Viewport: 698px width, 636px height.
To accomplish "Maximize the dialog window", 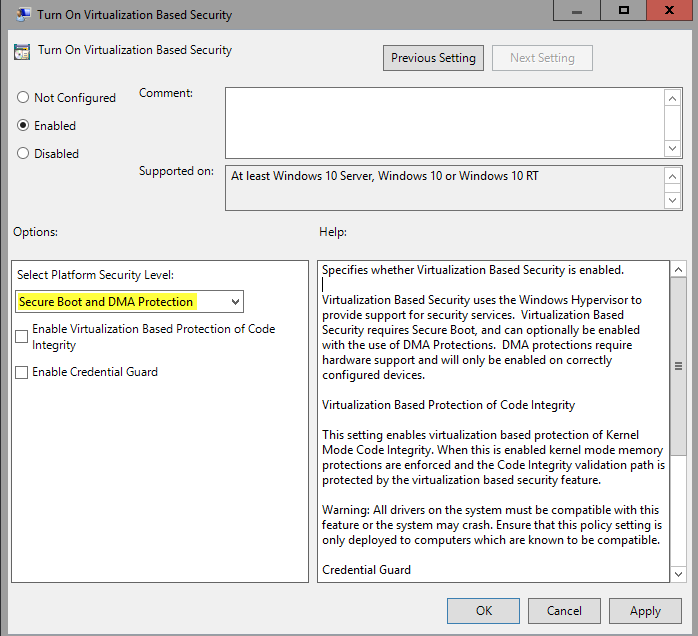I will [624, 10].
